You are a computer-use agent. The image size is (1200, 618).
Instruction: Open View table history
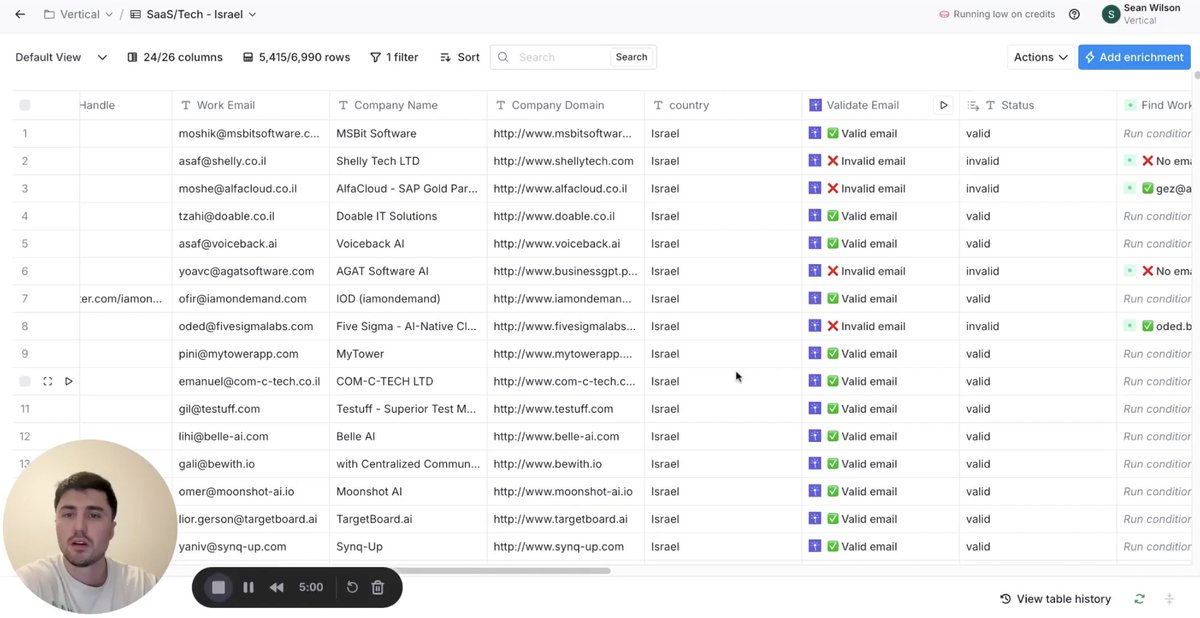pyautogui.click(x=1056, y=599)
